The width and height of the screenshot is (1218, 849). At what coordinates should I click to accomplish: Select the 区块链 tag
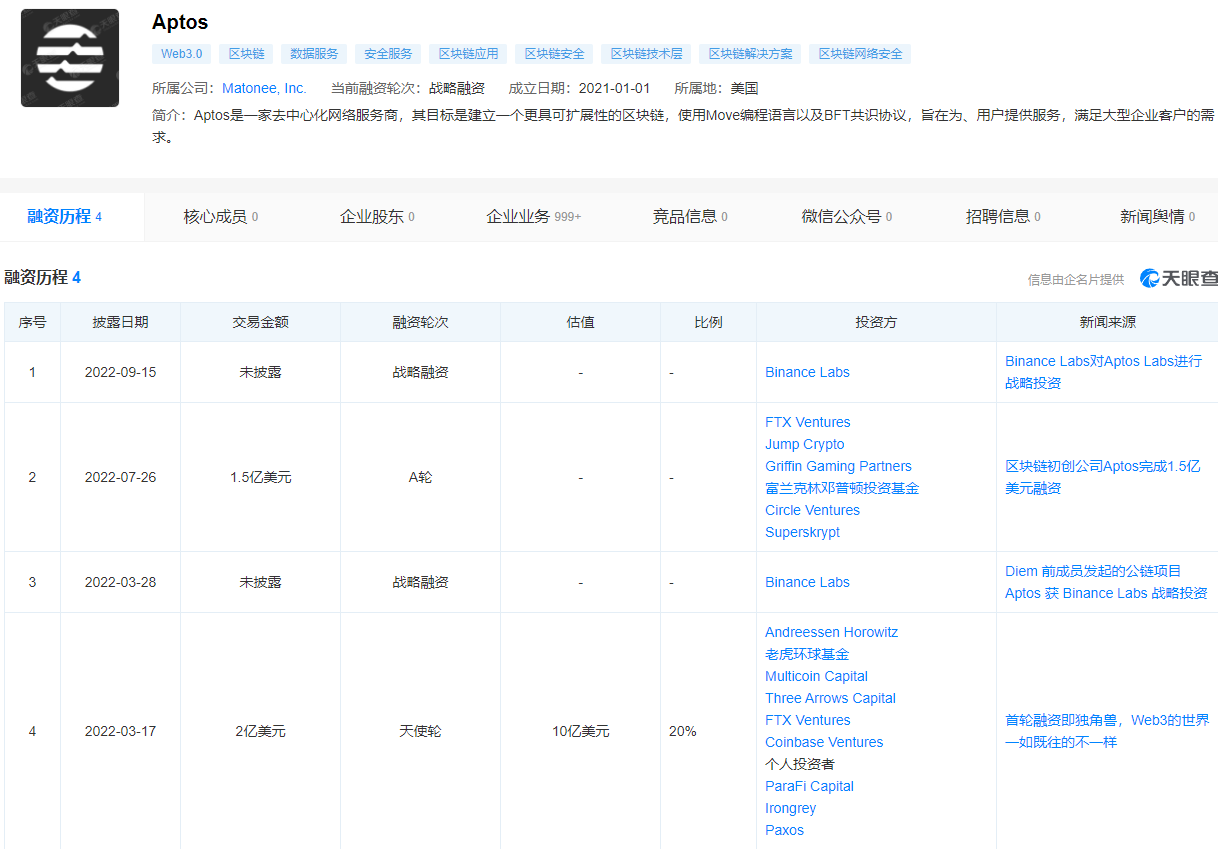246,54
